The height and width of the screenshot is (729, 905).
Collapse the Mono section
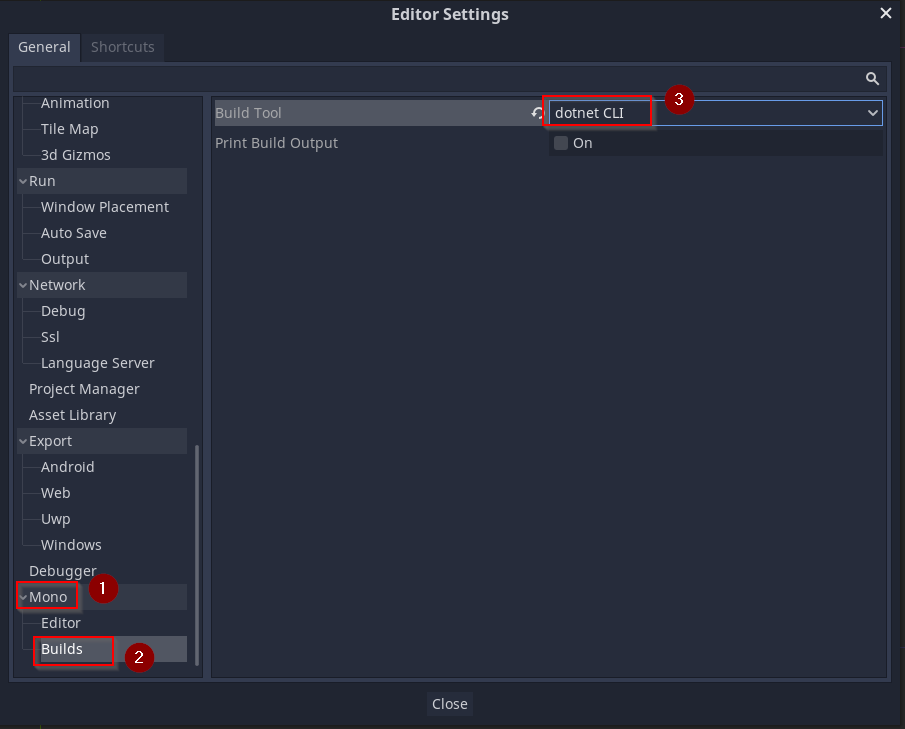(24, 596)
